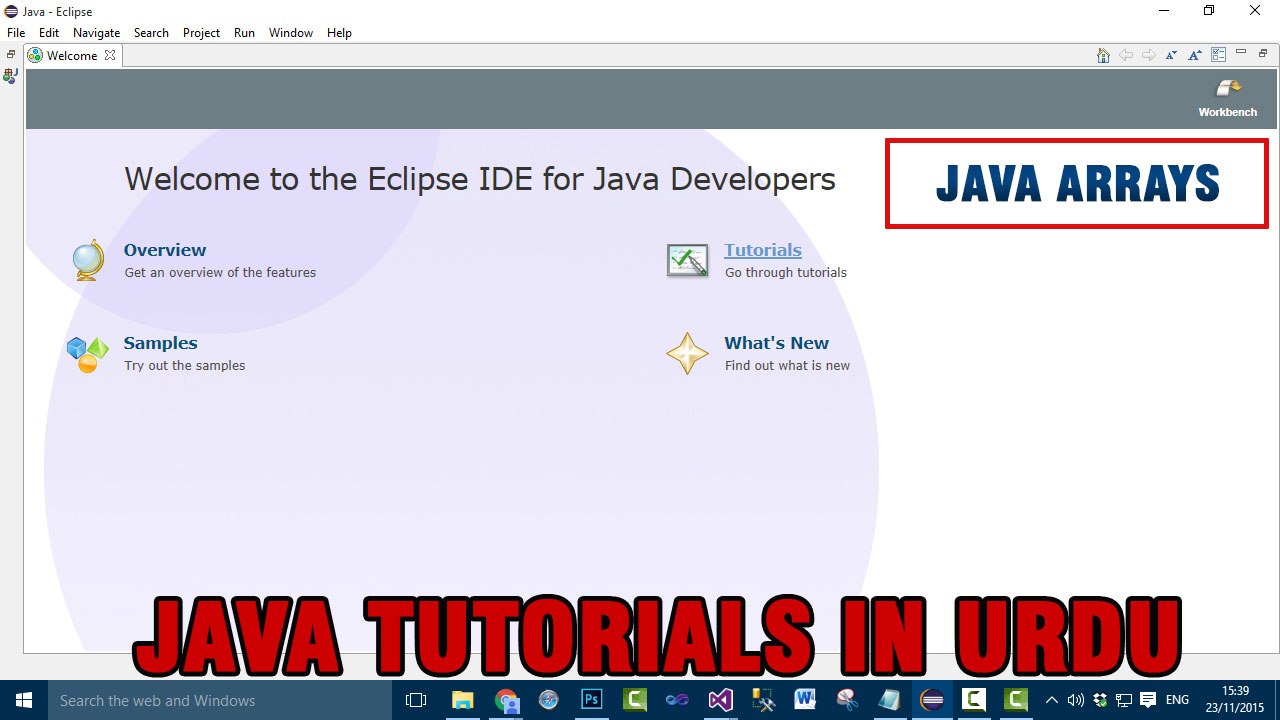Viewport: 1280px width, 720px height.
Task: Open Microsoft Word from the taskbar
Action: 805,700
